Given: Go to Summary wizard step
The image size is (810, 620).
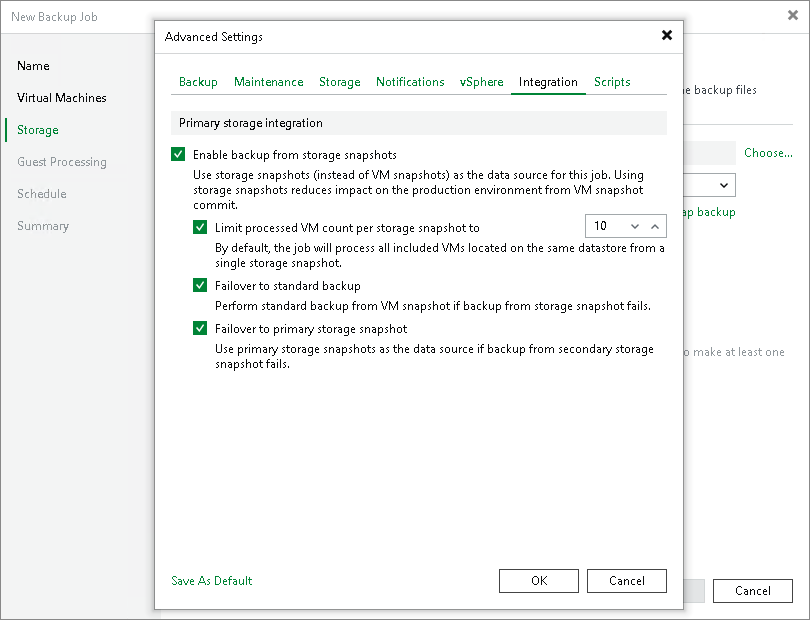Looking at the screenshot, I should pos(43,226).
